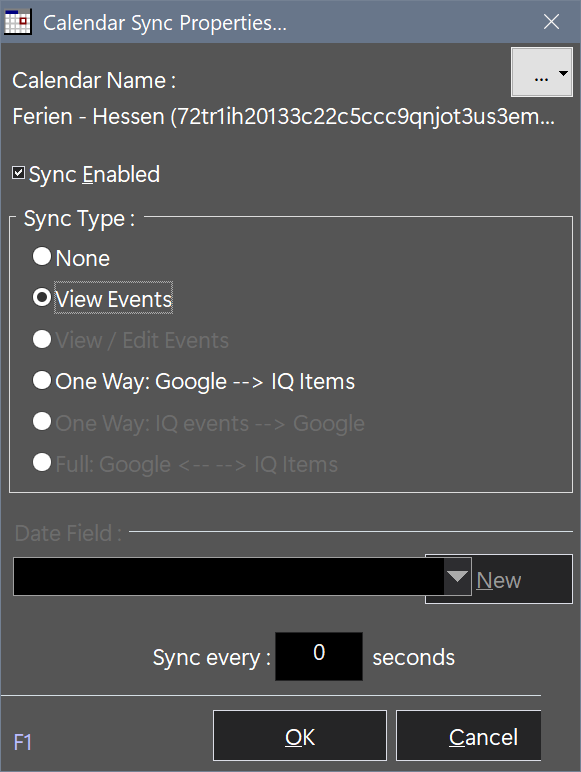581x772 pixels.
Task: Click inside the Date Field combo box
Action: pos(228,577)
